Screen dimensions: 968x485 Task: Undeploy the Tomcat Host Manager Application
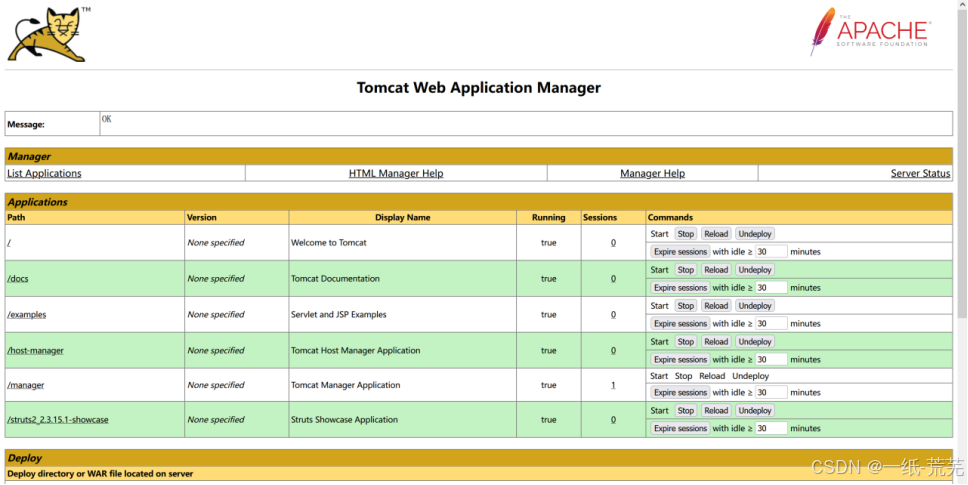coord(754,341)
